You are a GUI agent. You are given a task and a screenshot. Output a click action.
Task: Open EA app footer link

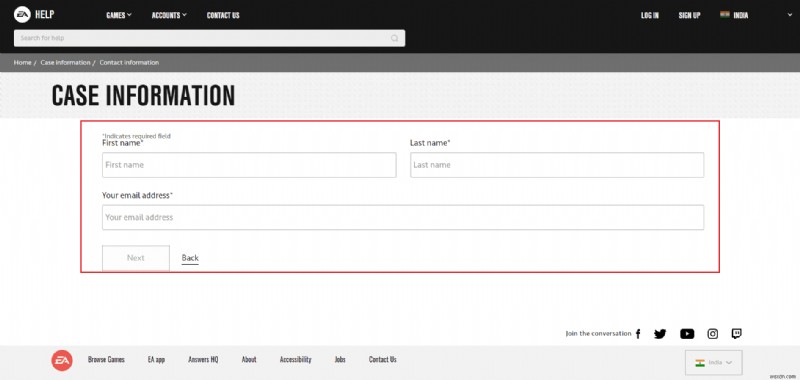click(x=156, y=360)
